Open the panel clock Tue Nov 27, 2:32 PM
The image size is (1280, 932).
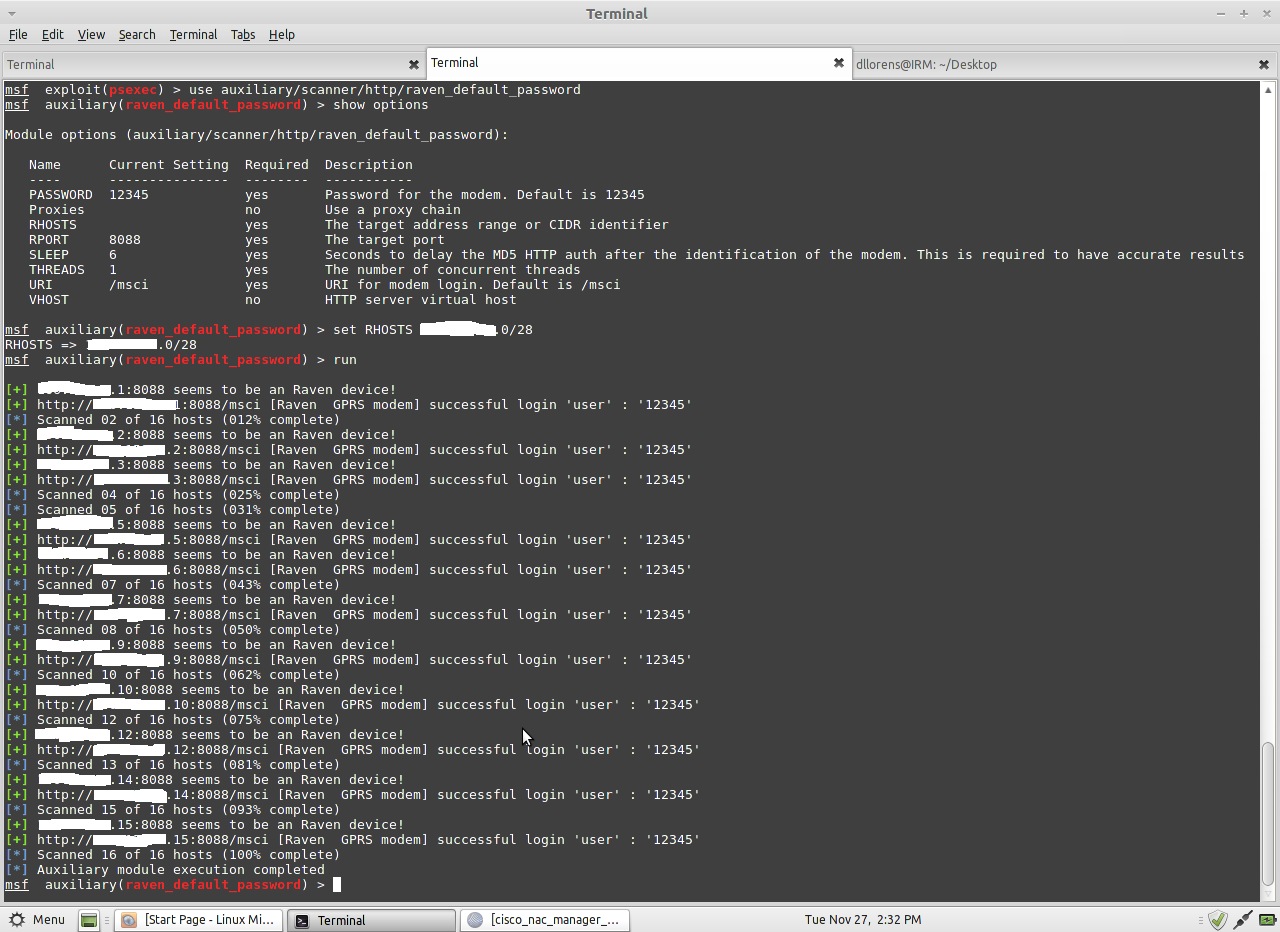pos(863,920)
